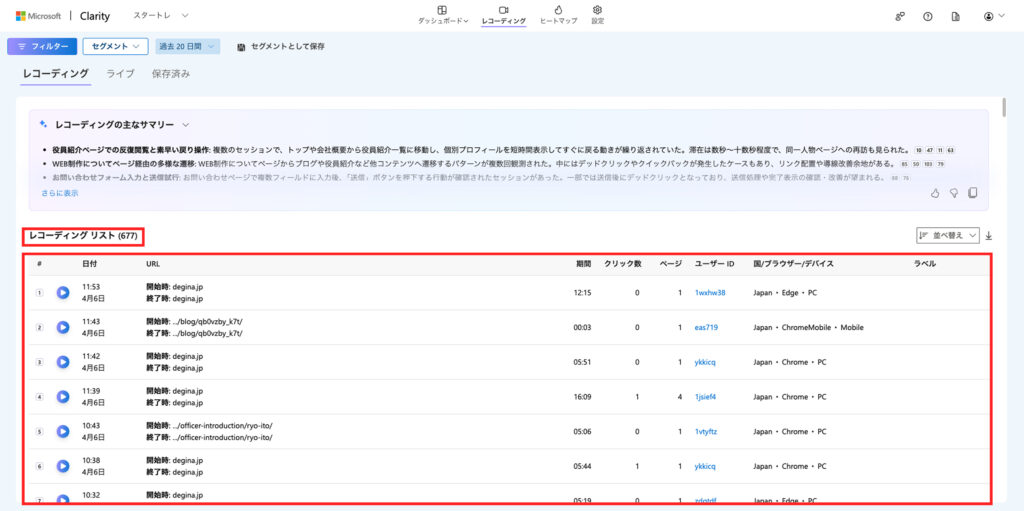Image resolution: width=1024 pixels, height=511 pixels.
Task: Click the Filter button
Action: 42,46
